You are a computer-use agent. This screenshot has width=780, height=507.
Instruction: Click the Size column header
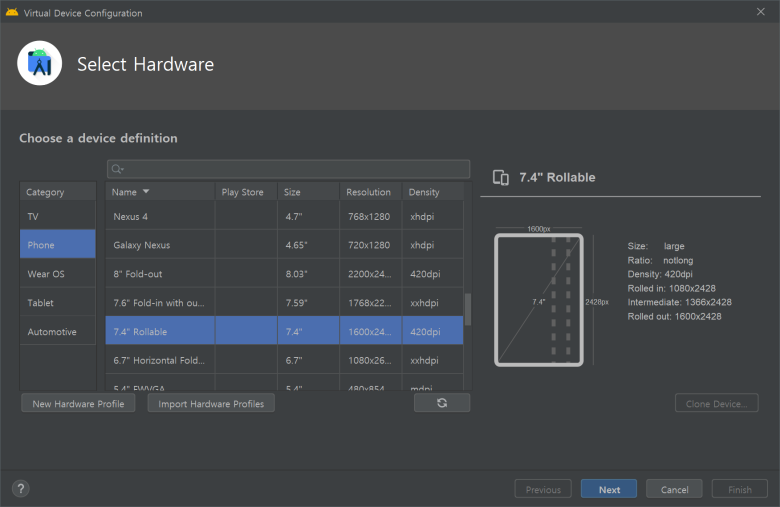(308, 192)
